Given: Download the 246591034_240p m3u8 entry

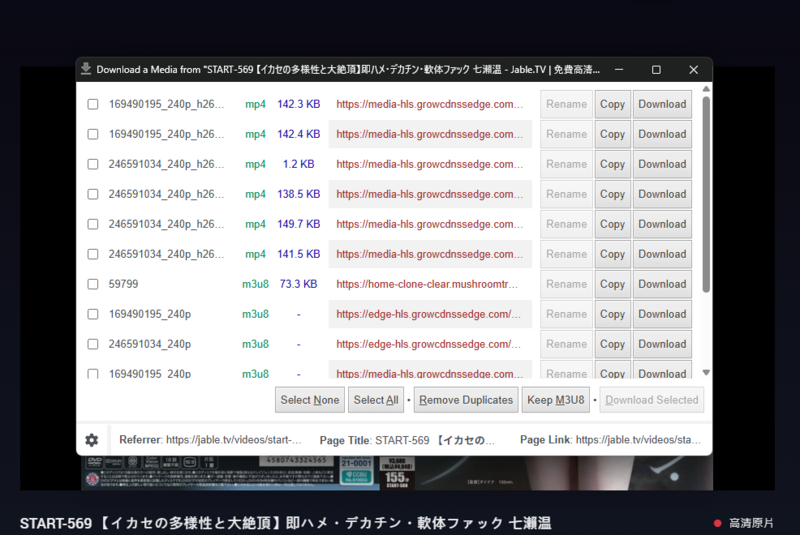Looking at the screenshot, I should (x=662, y=344).
